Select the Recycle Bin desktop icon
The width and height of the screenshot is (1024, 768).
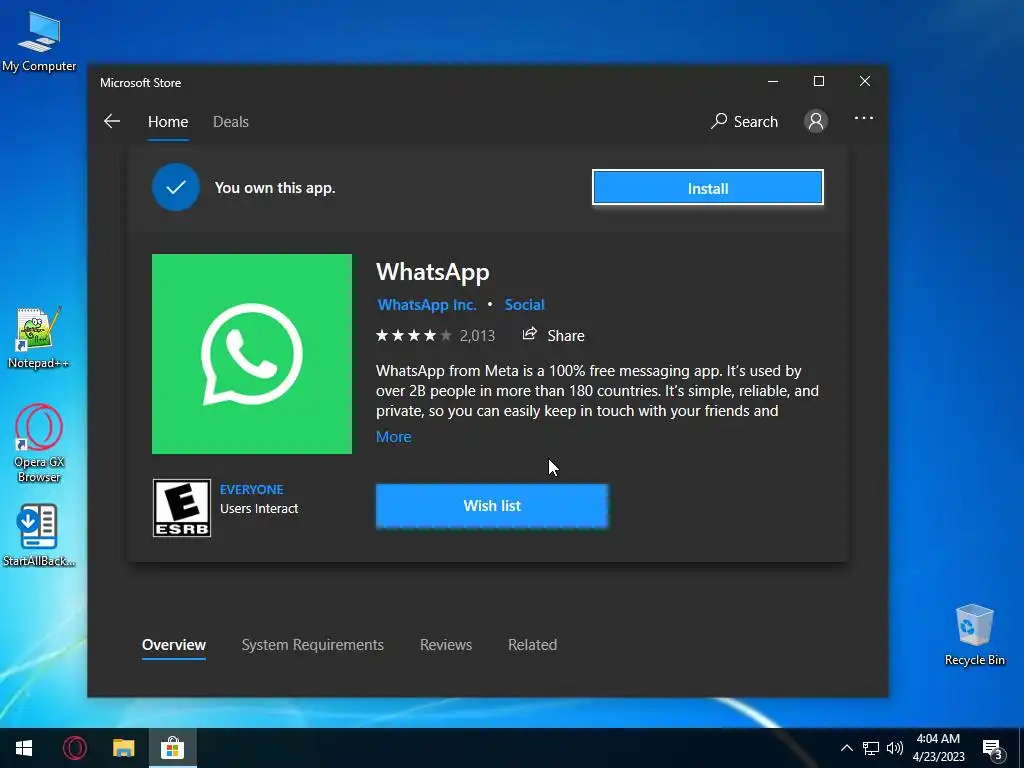point(974,635)
